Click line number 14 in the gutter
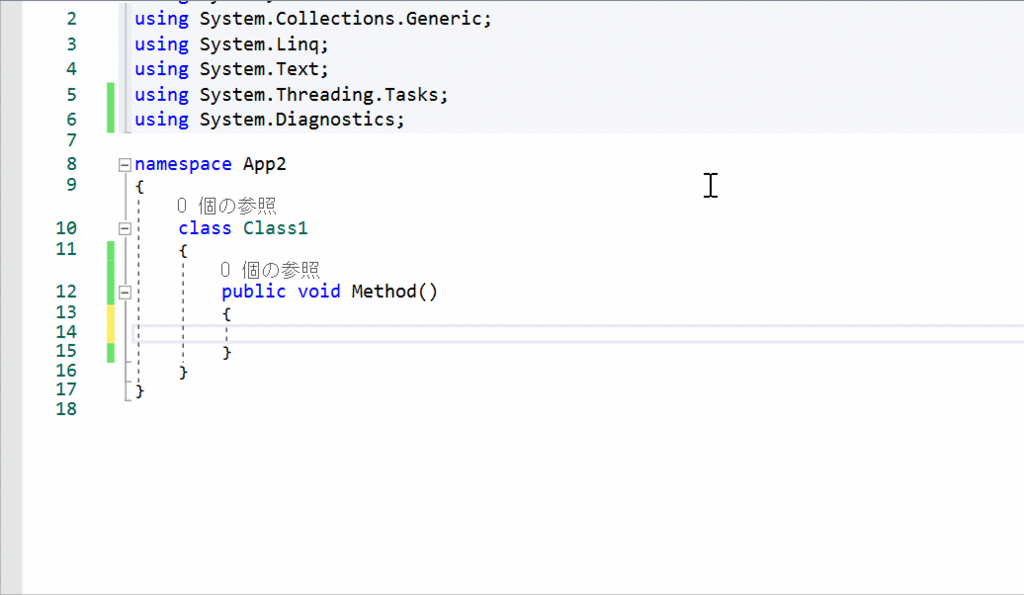The height and width of the screenshot is (595, 1024). (x=66, y=332)
